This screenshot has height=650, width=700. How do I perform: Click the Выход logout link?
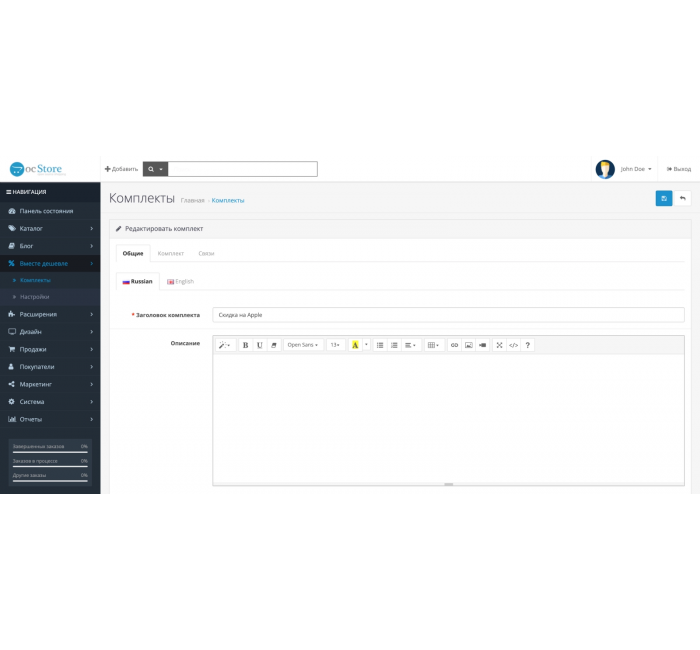coord(679,169)
